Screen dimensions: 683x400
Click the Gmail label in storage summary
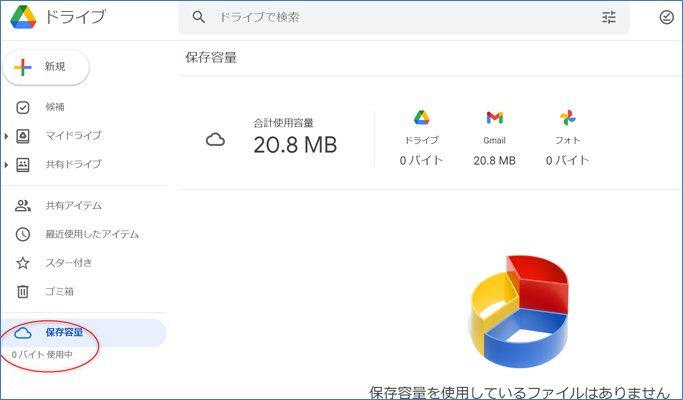pos(494,140)
